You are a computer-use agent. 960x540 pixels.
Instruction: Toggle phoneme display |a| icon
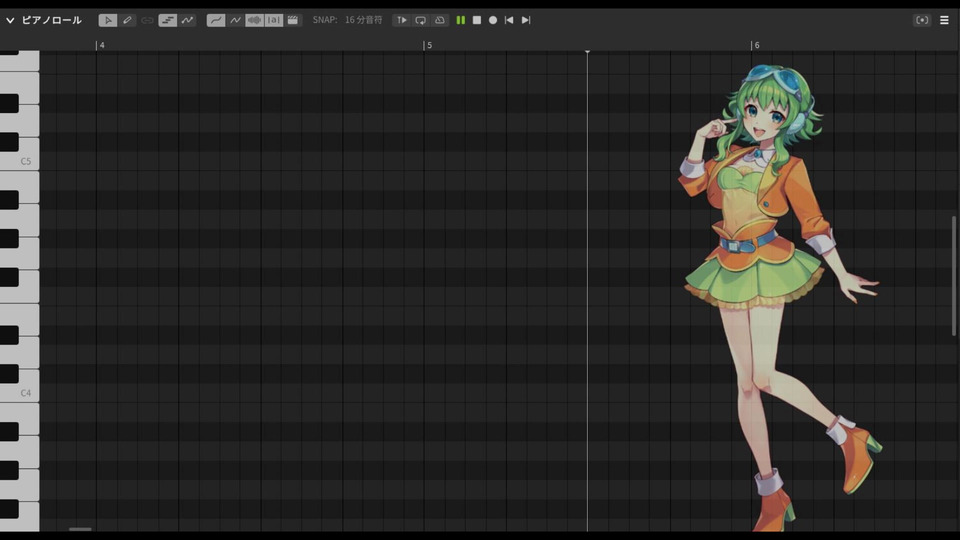(x=274, y=20)
